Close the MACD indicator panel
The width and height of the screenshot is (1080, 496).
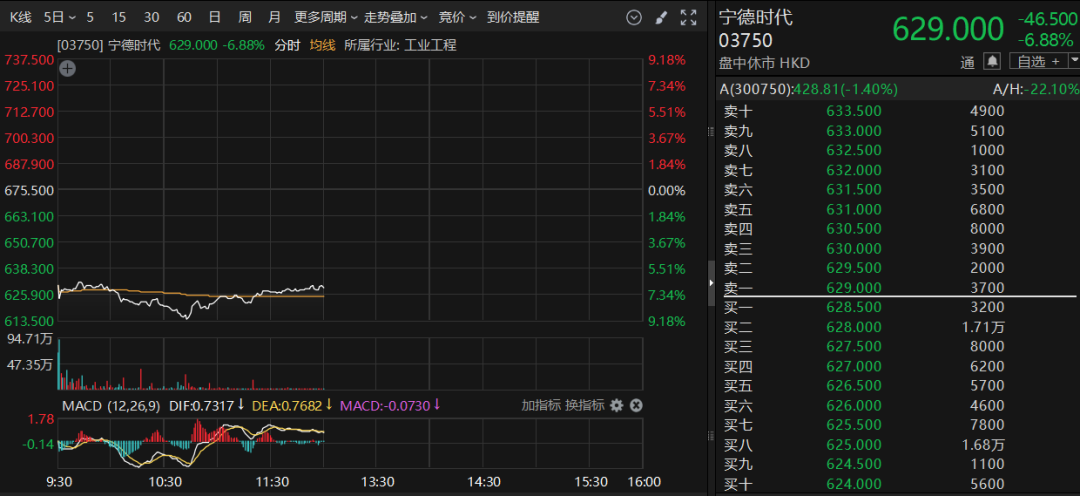pos(636,405)
